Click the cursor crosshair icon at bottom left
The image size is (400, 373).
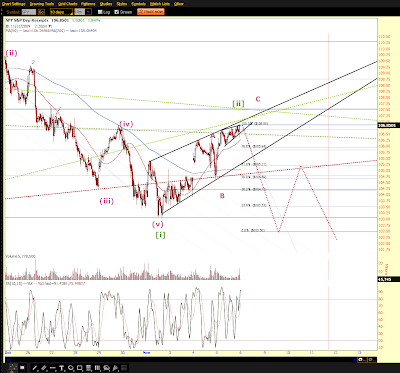(x=13, y=368)
